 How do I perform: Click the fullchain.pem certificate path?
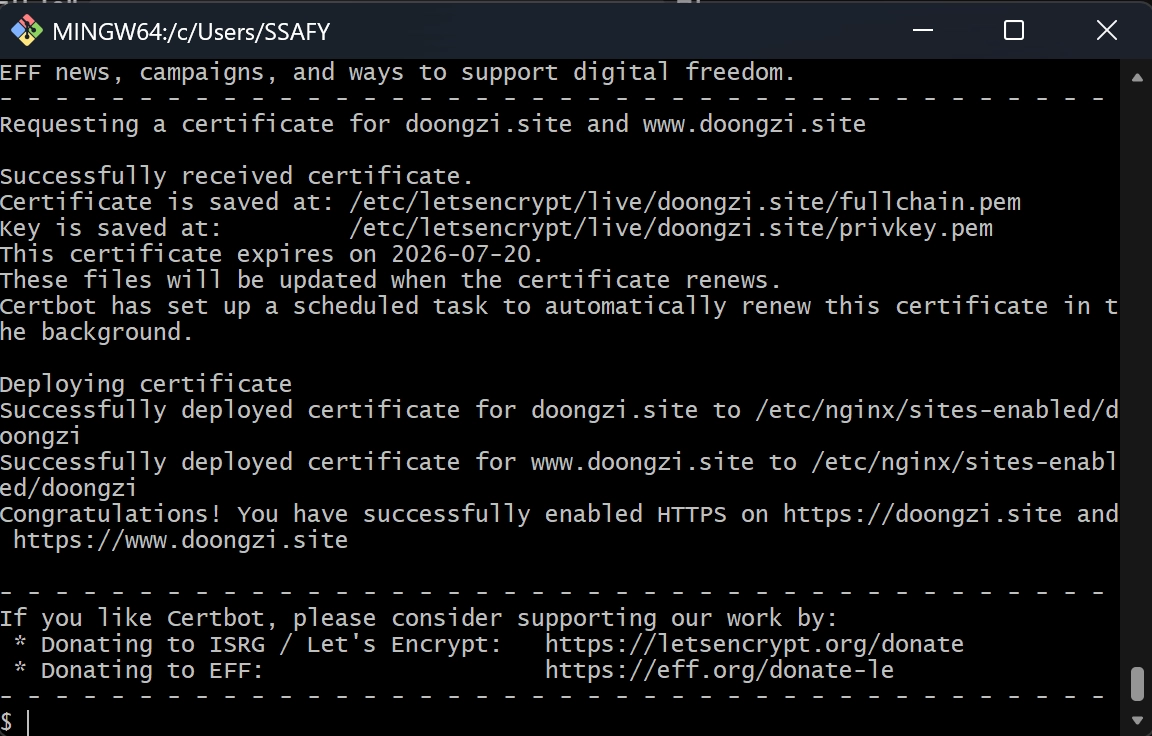[x=685, y=203]
